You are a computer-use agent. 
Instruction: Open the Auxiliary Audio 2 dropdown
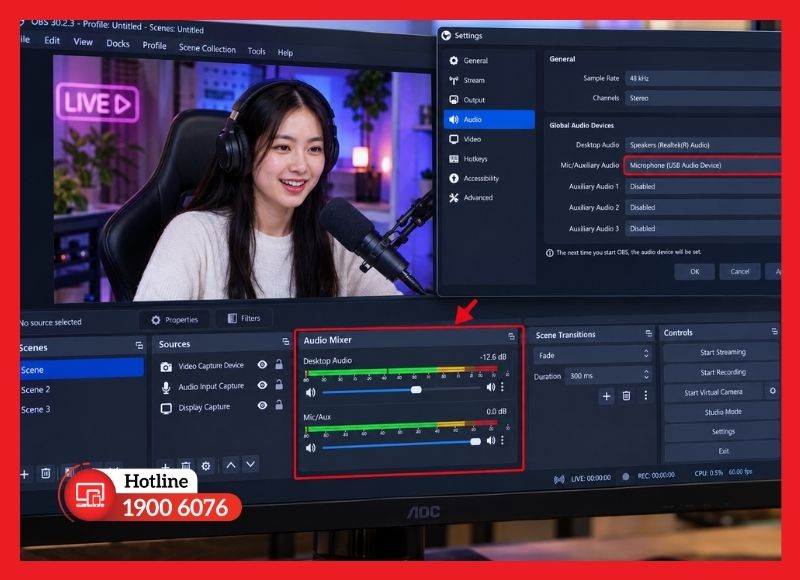click(x=703, y=208)
